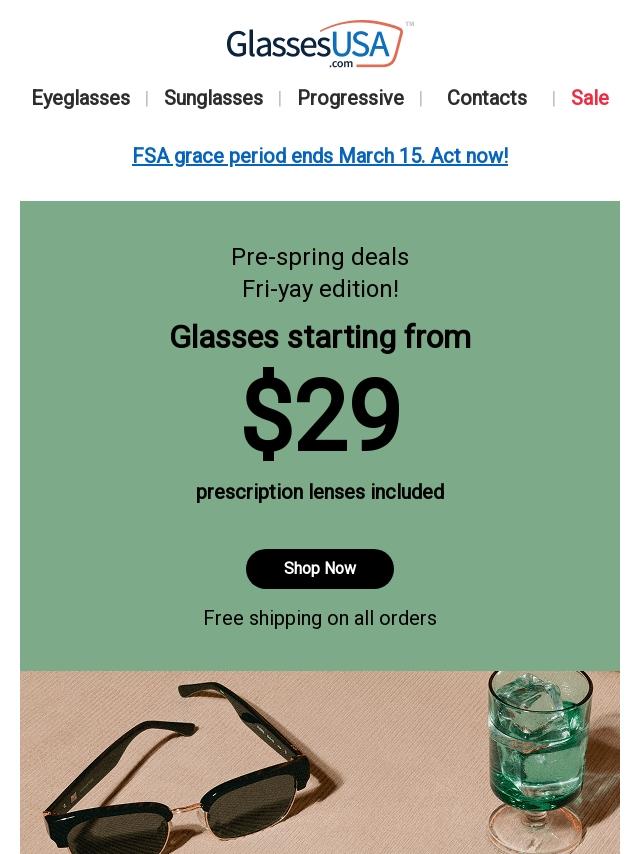The height and width of the screenshot is (854, 640).
Task: Open the red Sale link
Action: (589, 98)
